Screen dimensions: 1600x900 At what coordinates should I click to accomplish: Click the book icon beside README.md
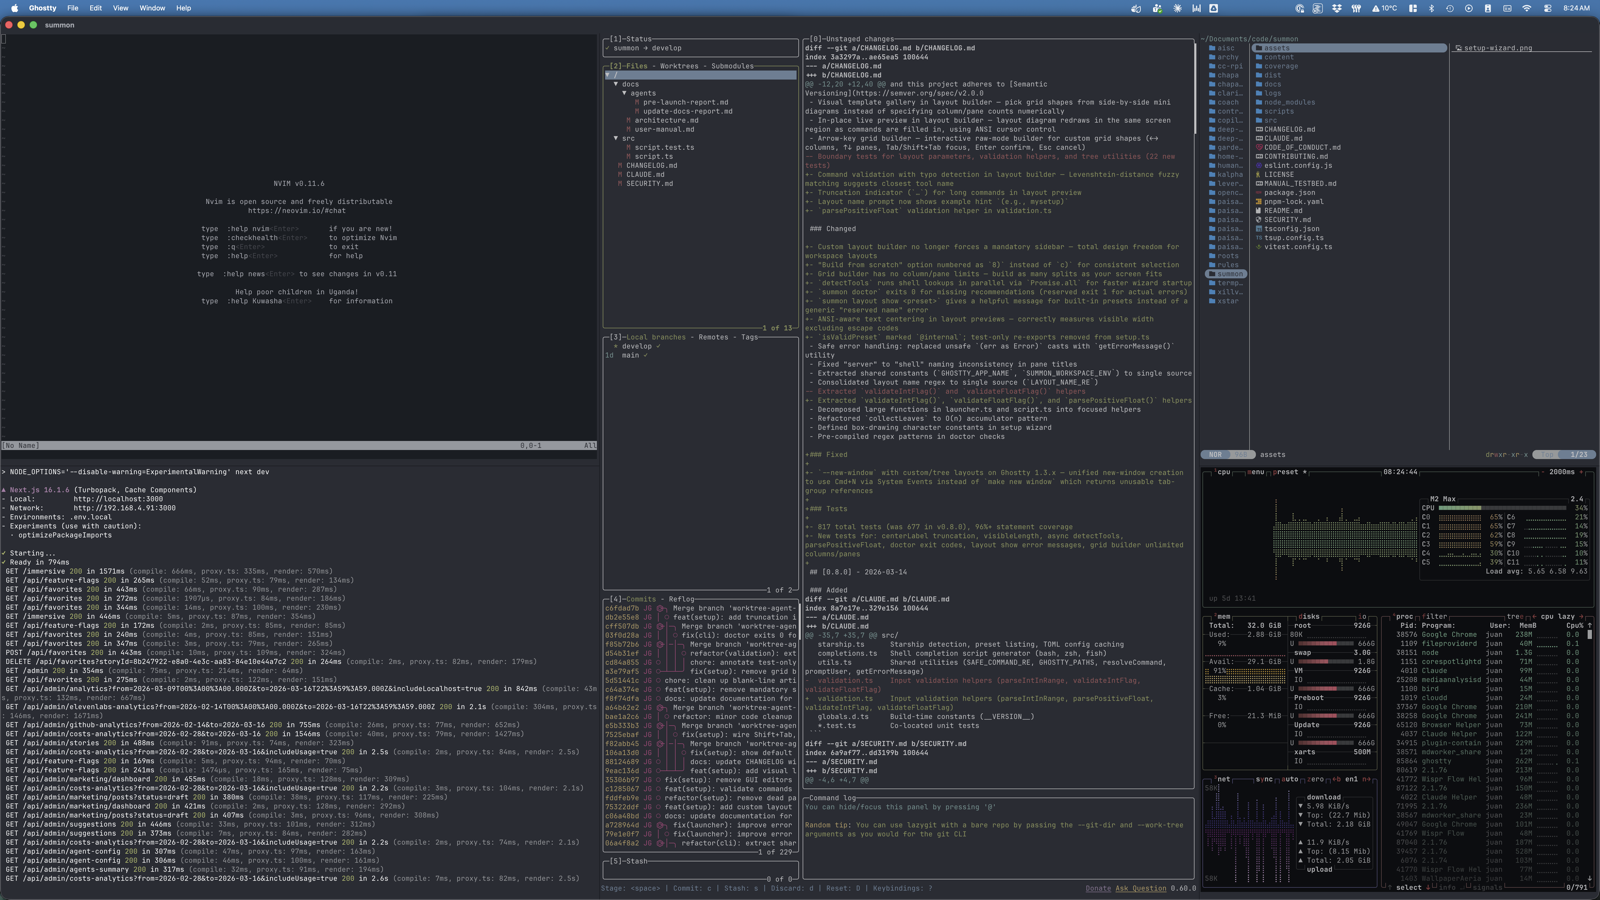tap(1258, 211)
